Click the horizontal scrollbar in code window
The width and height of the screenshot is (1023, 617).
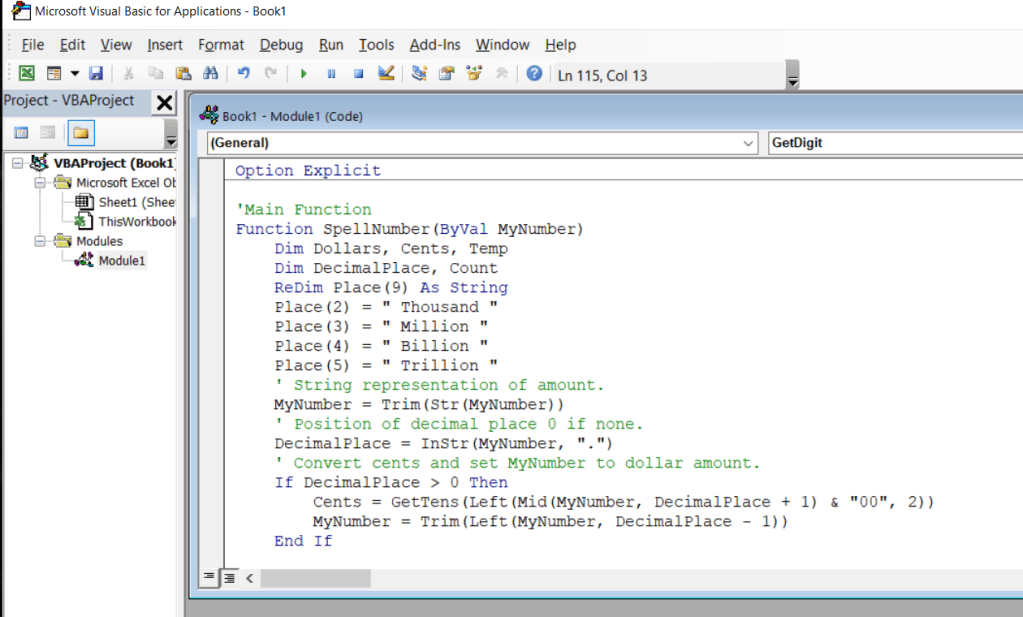[x=315, y=578]
